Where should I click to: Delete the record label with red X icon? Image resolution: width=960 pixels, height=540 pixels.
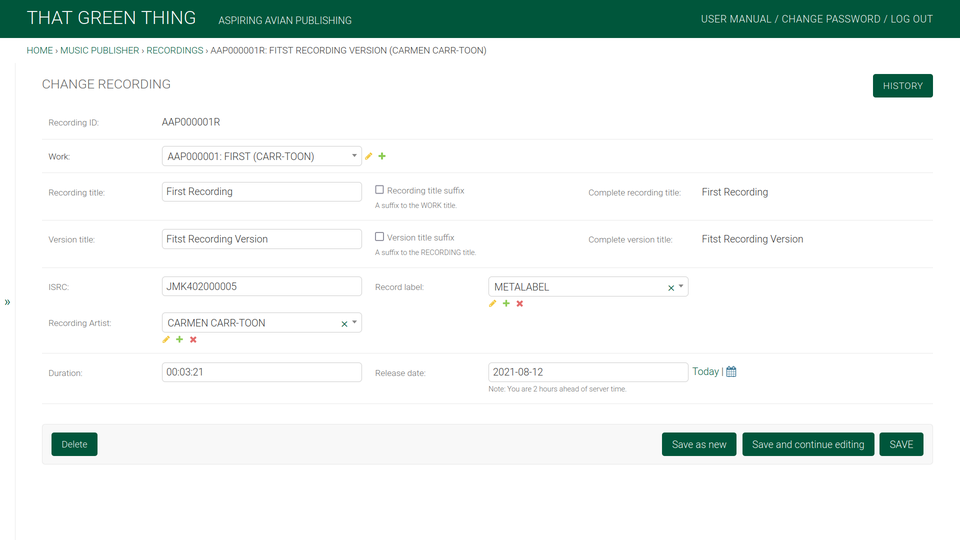tap(520, 304)
